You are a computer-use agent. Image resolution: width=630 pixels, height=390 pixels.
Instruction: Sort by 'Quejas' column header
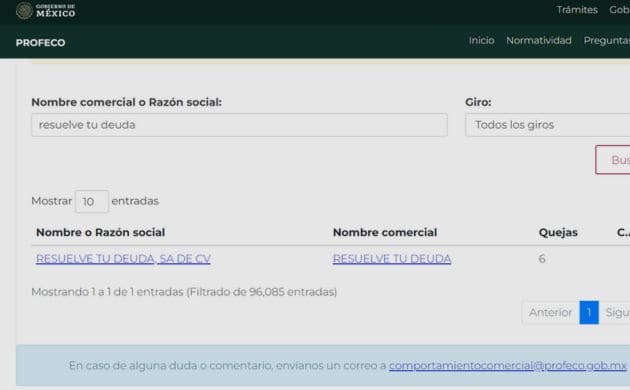(x=558, y=233)
